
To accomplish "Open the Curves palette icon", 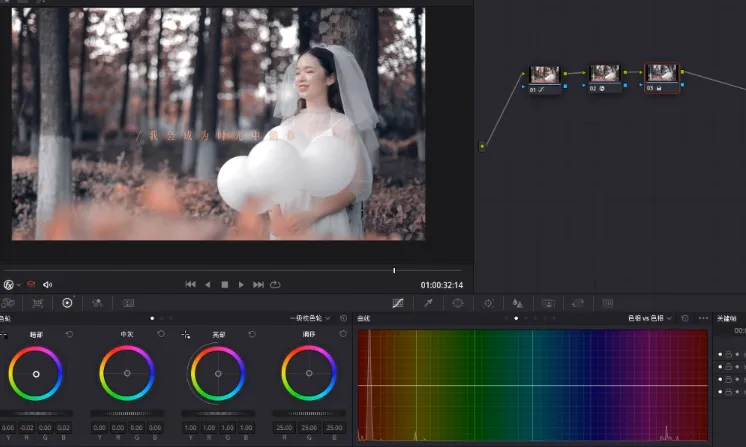I will pos(397,302).
